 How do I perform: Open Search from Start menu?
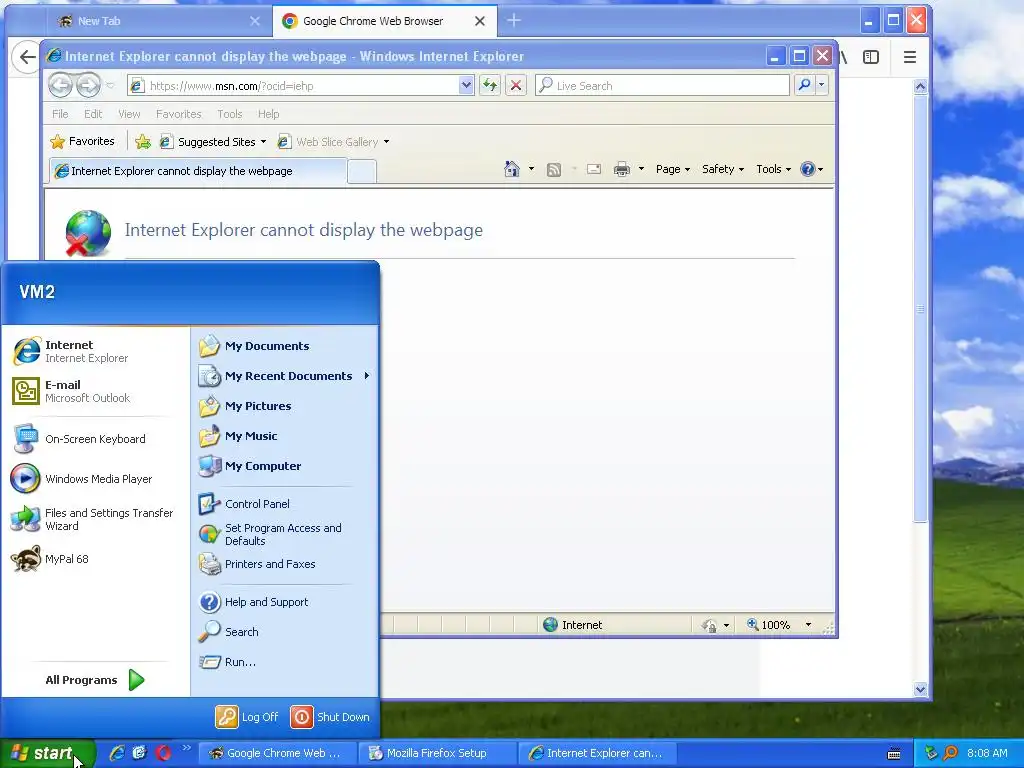(229, 632)
